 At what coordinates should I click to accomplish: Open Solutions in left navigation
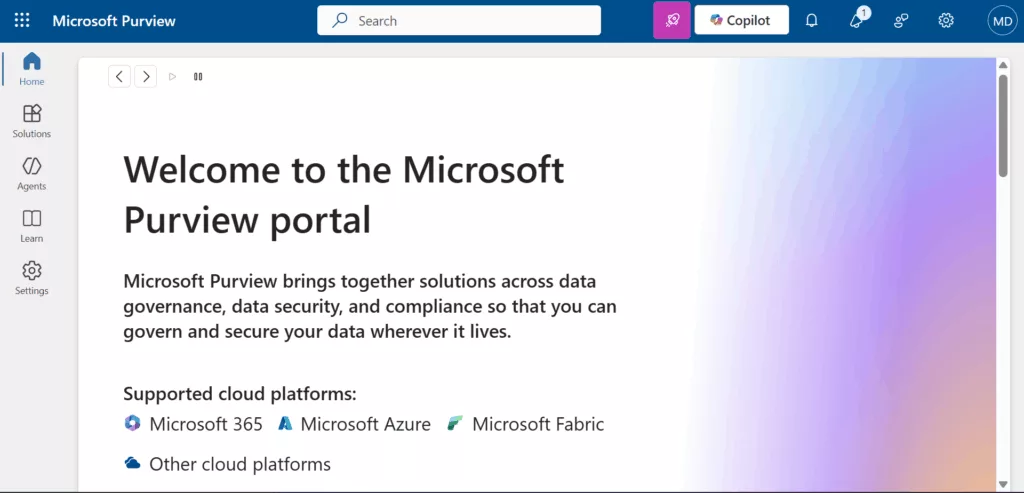(31, 121)
